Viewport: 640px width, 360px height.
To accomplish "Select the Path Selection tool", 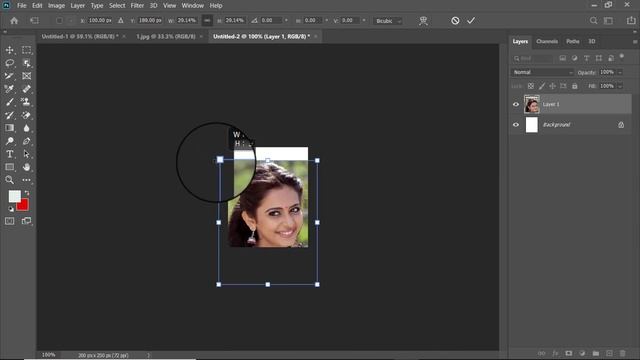I will coord(27,154).
